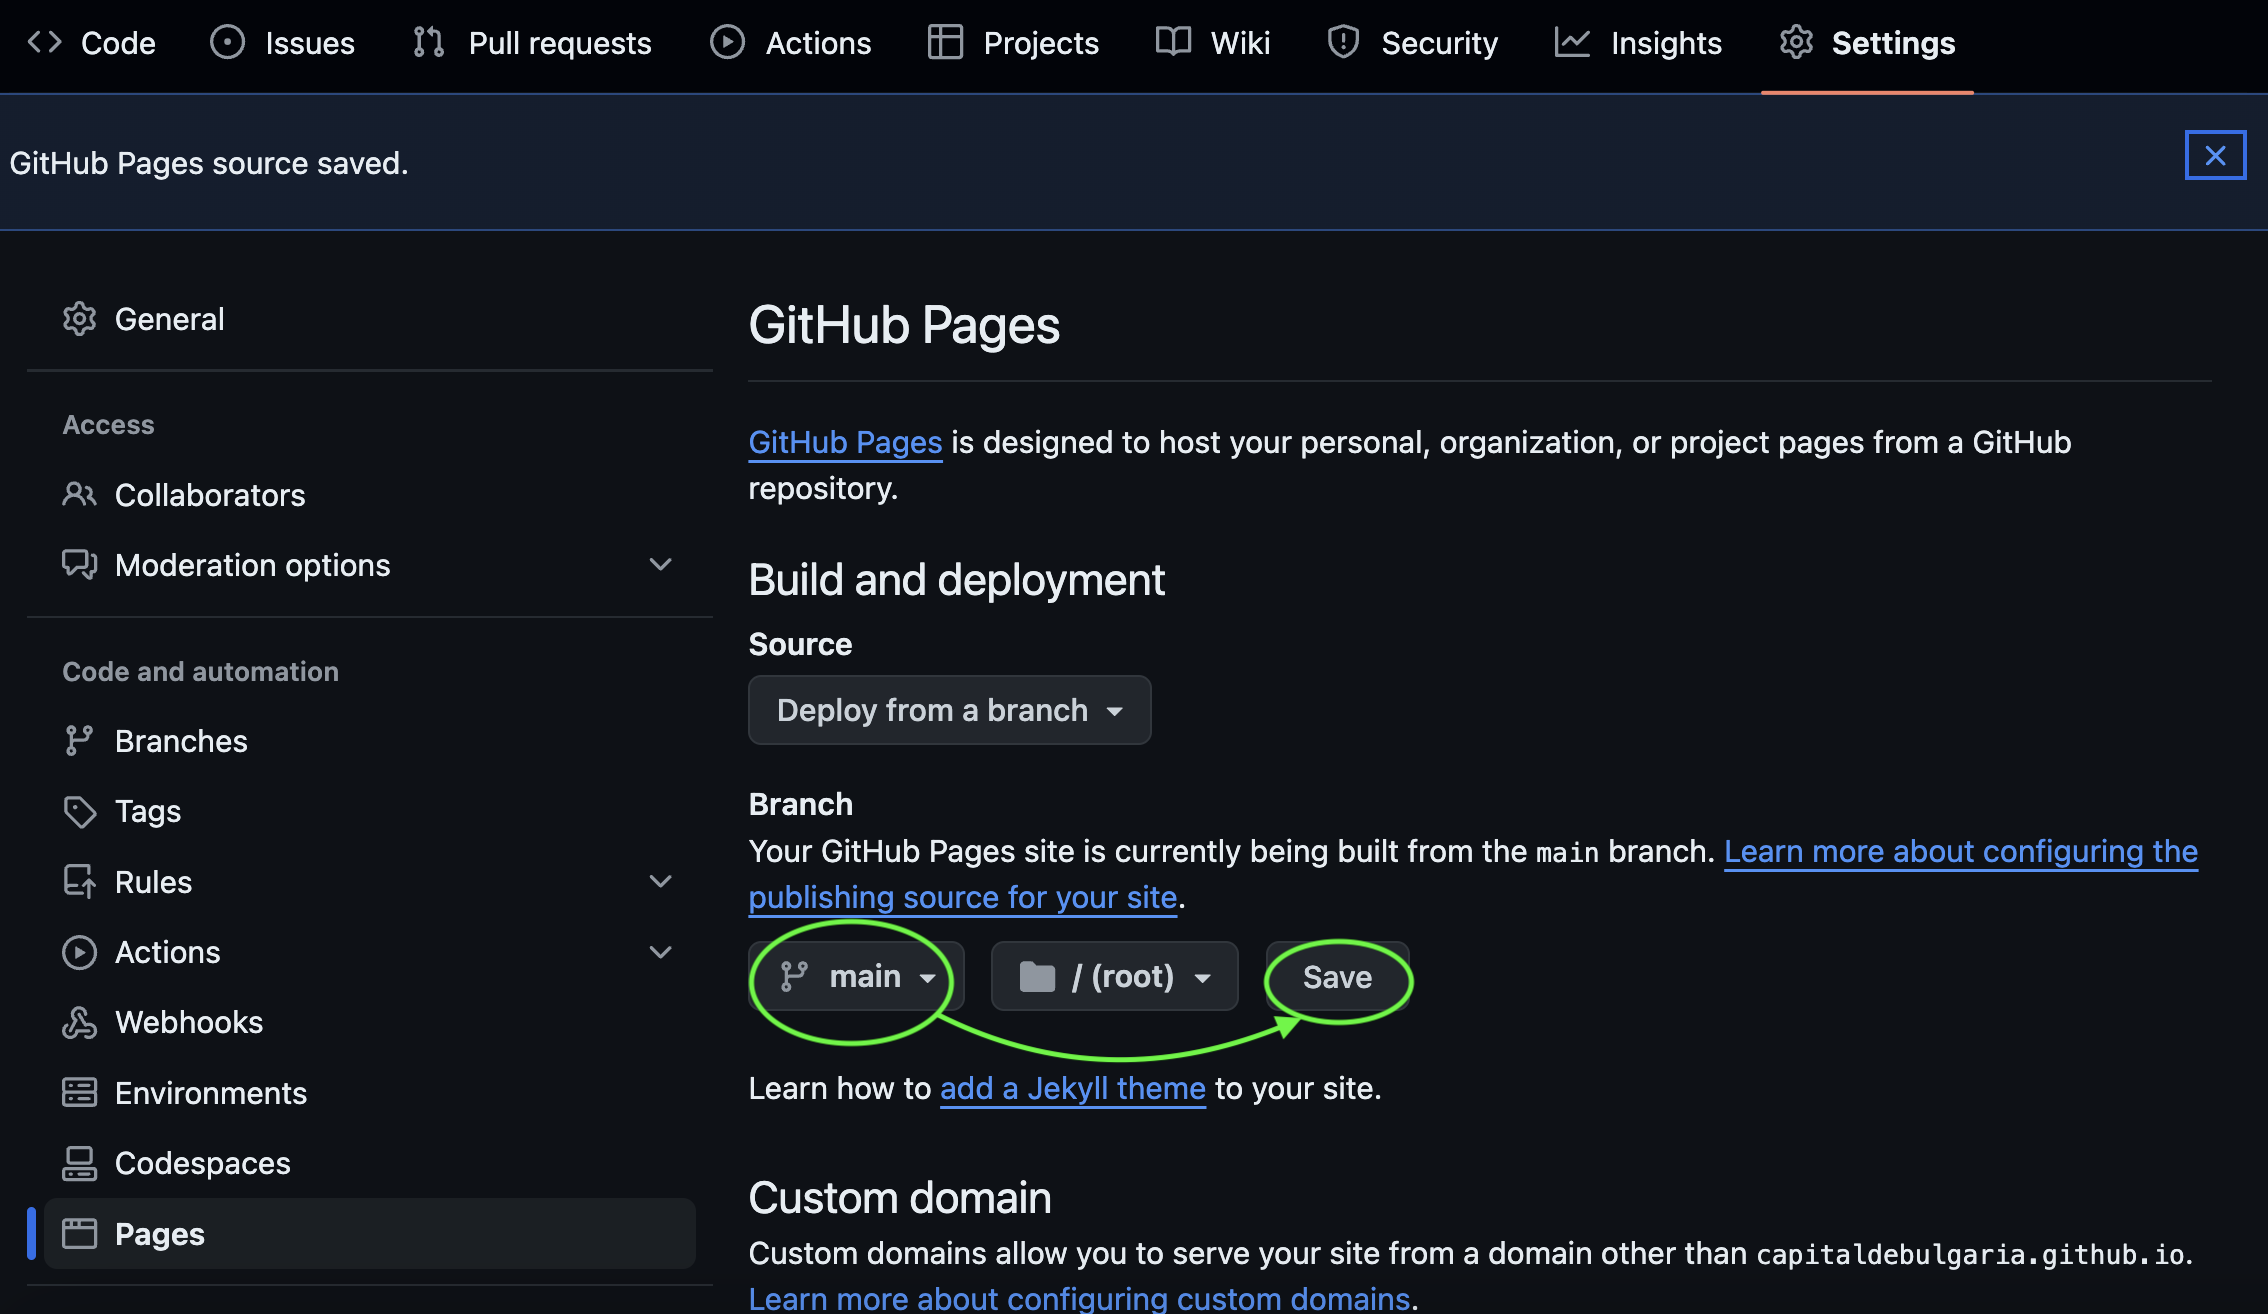
Task: Click the Webhooks icon
Action: pos(79,1022)
